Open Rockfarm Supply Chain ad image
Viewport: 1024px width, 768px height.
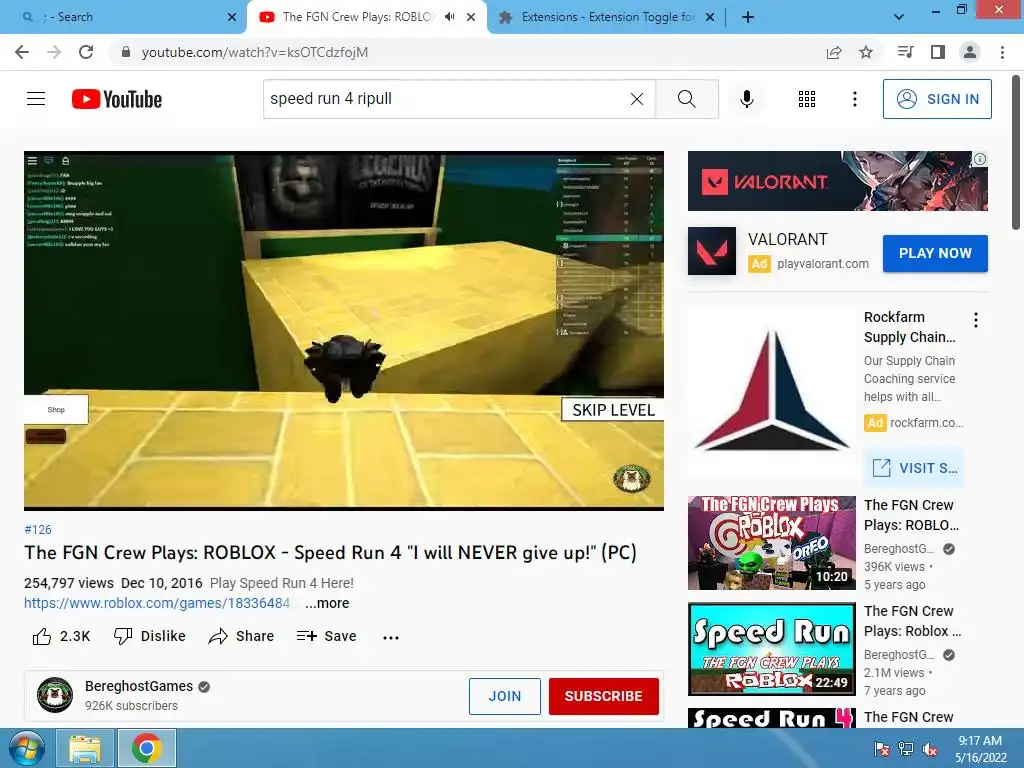pyautogui.click(x=771, y=392)
